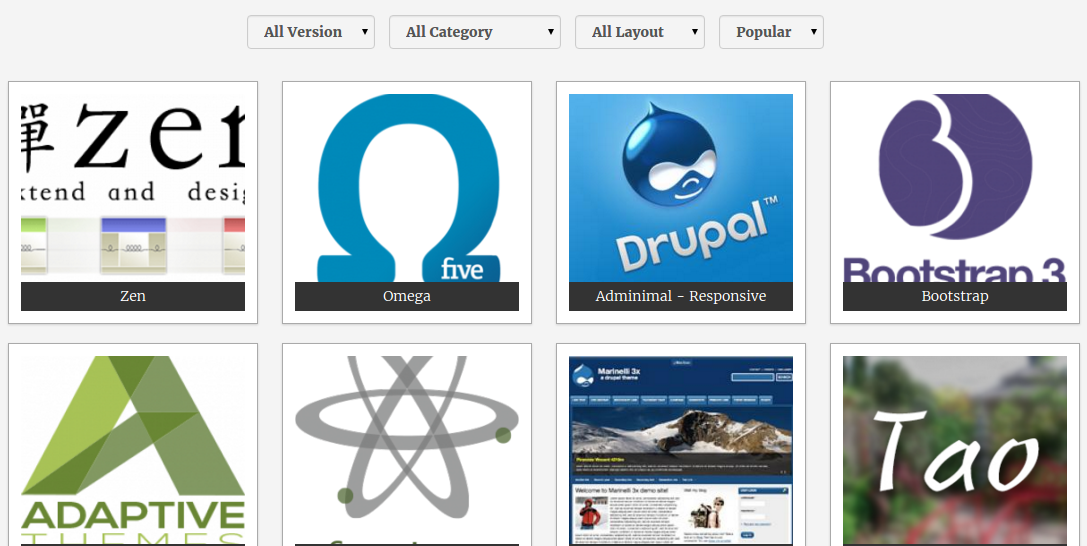
Task: Open the Popular sort dropdown
Action: [772, 32]
